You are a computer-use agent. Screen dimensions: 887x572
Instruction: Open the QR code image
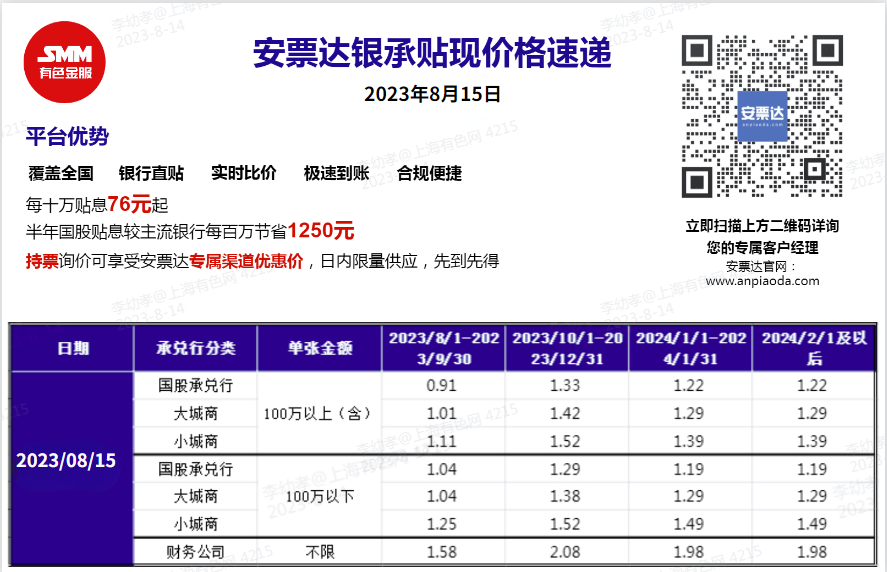(762, 116)
